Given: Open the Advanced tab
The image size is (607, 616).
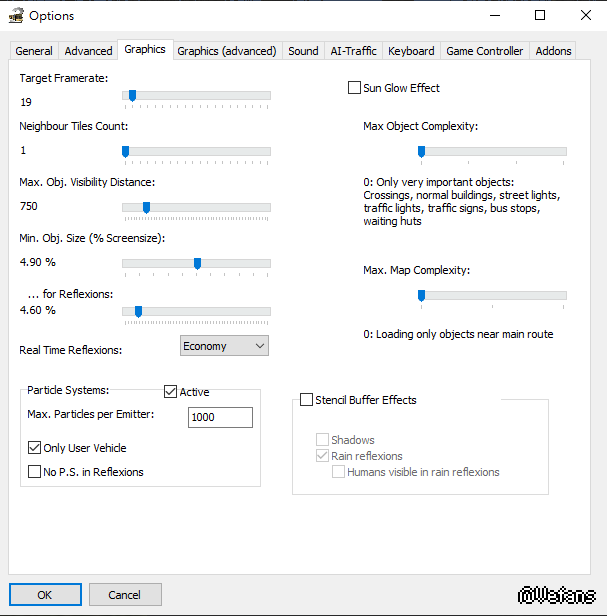Looking at the screenshot, I should (x=88, y=51).
